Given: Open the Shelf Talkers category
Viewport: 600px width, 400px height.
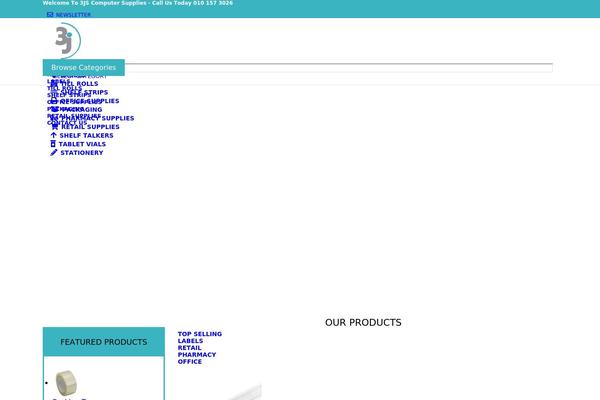Looking at the screenshot, I should pos(86,136).
